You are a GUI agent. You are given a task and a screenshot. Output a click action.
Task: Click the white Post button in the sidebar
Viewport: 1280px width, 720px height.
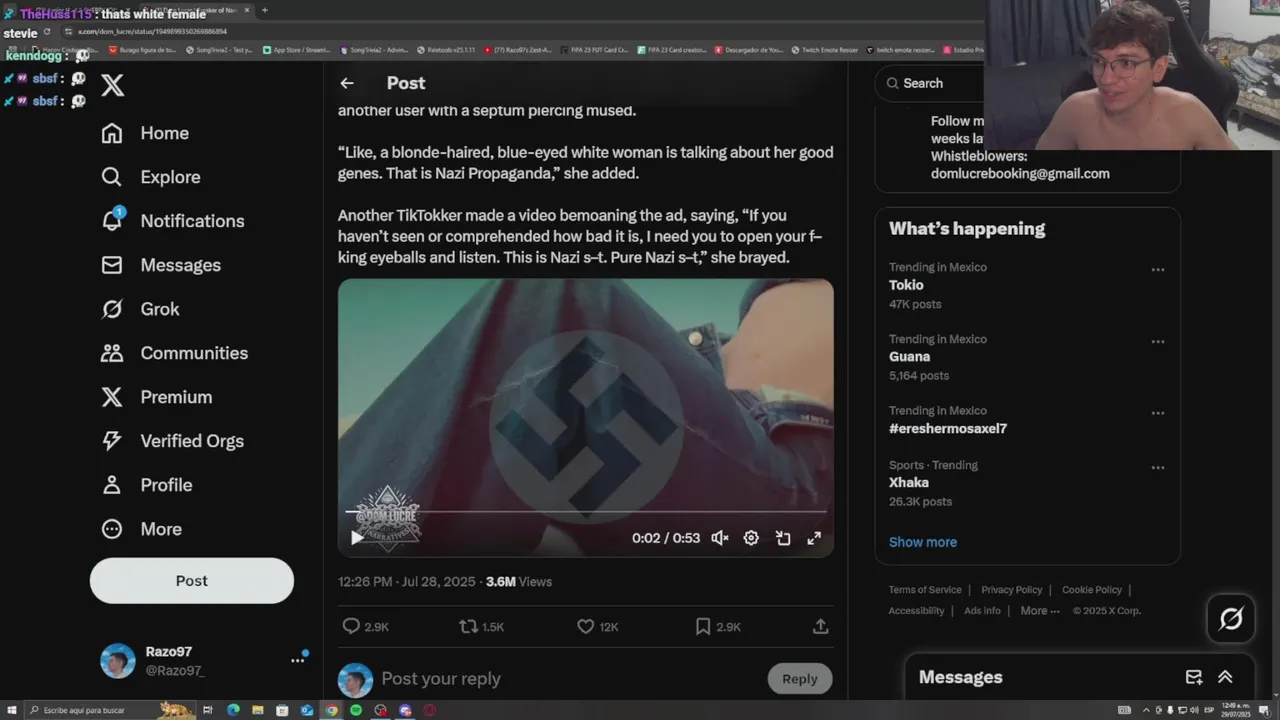click(x=192, y=581)
